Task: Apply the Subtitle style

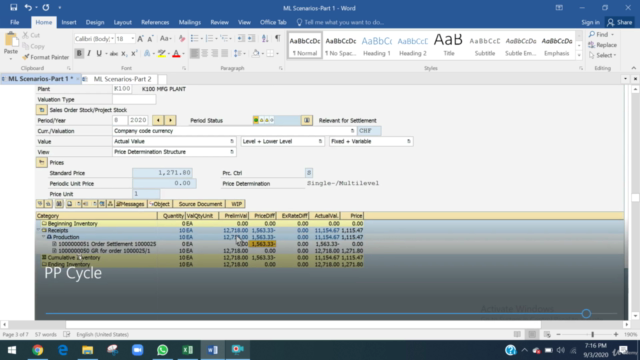Action: pyautogui.click(x=484, y=45)
